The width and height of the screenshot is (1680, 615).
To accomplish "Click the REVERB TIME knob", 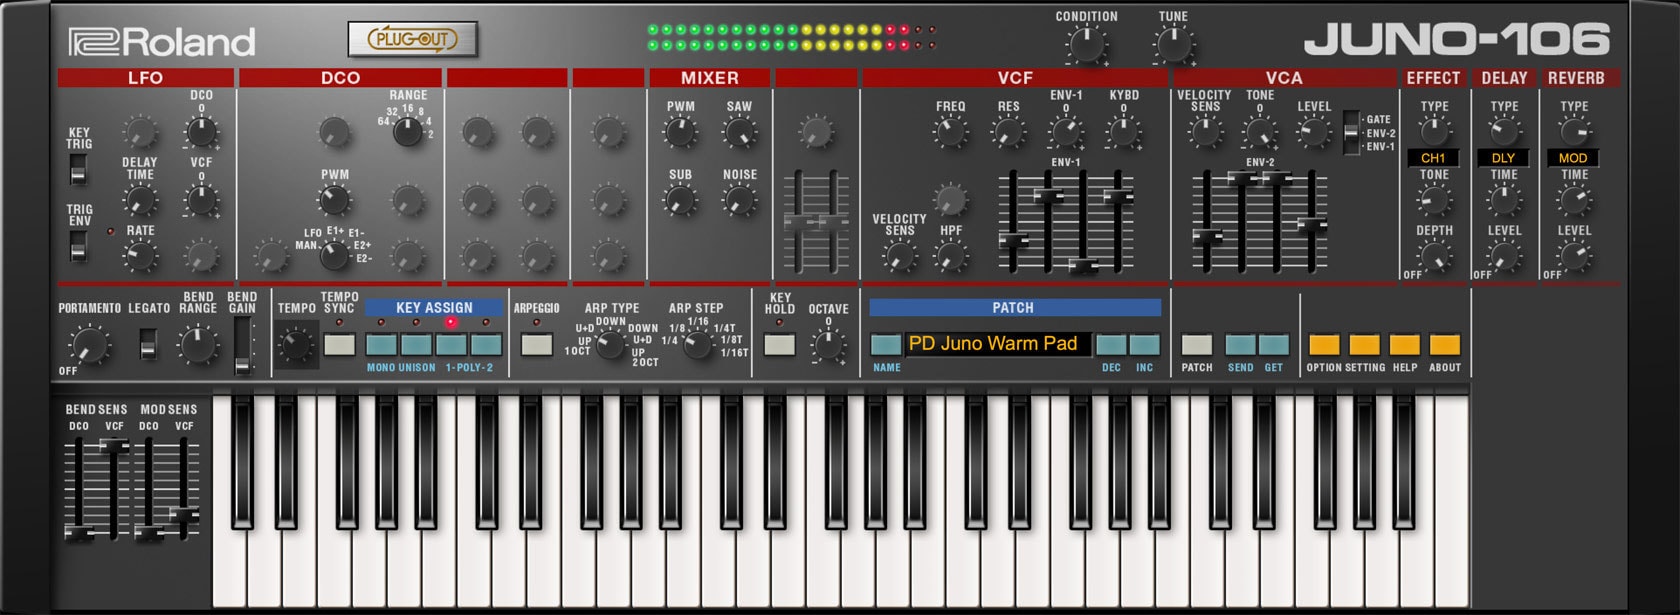I will (1574, 201).
